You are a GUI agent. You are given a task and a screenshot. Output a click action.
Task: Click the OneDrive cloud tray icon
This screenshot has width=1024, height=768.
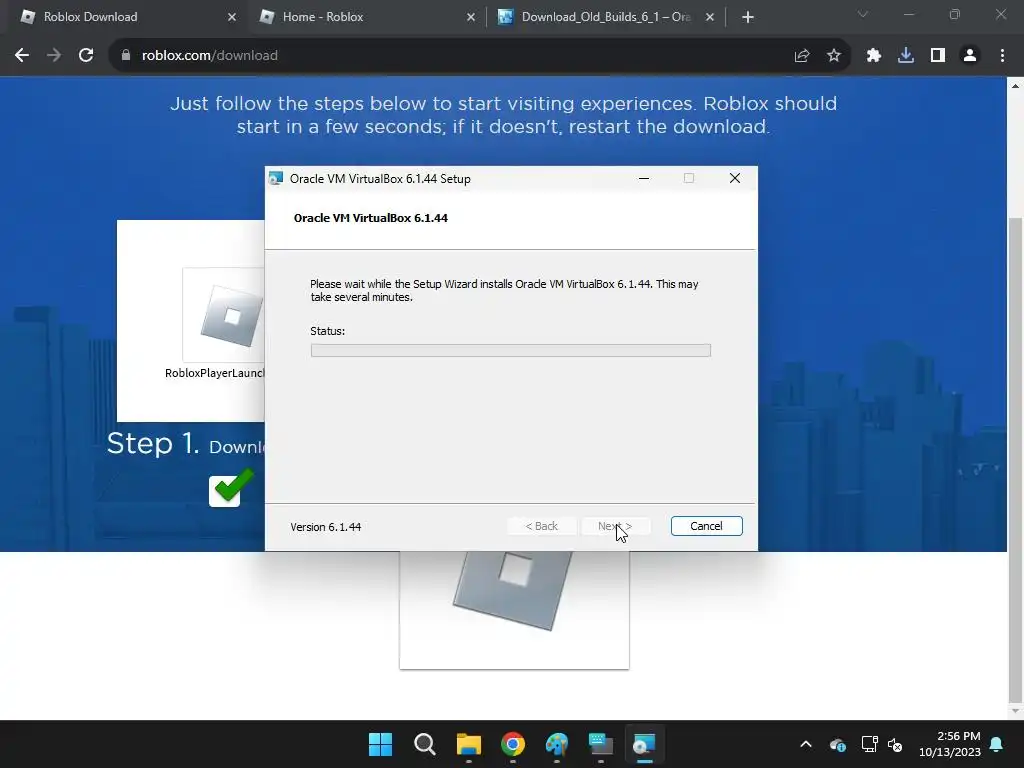(838, 744)
